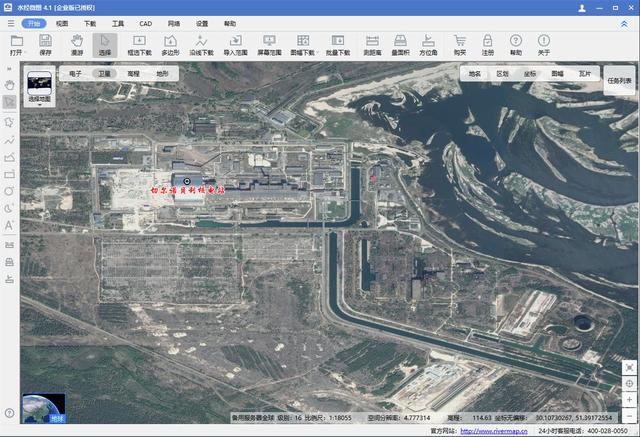Use the 方位角 azimuth tool
The image size is (640, 437).
(428, 45)
